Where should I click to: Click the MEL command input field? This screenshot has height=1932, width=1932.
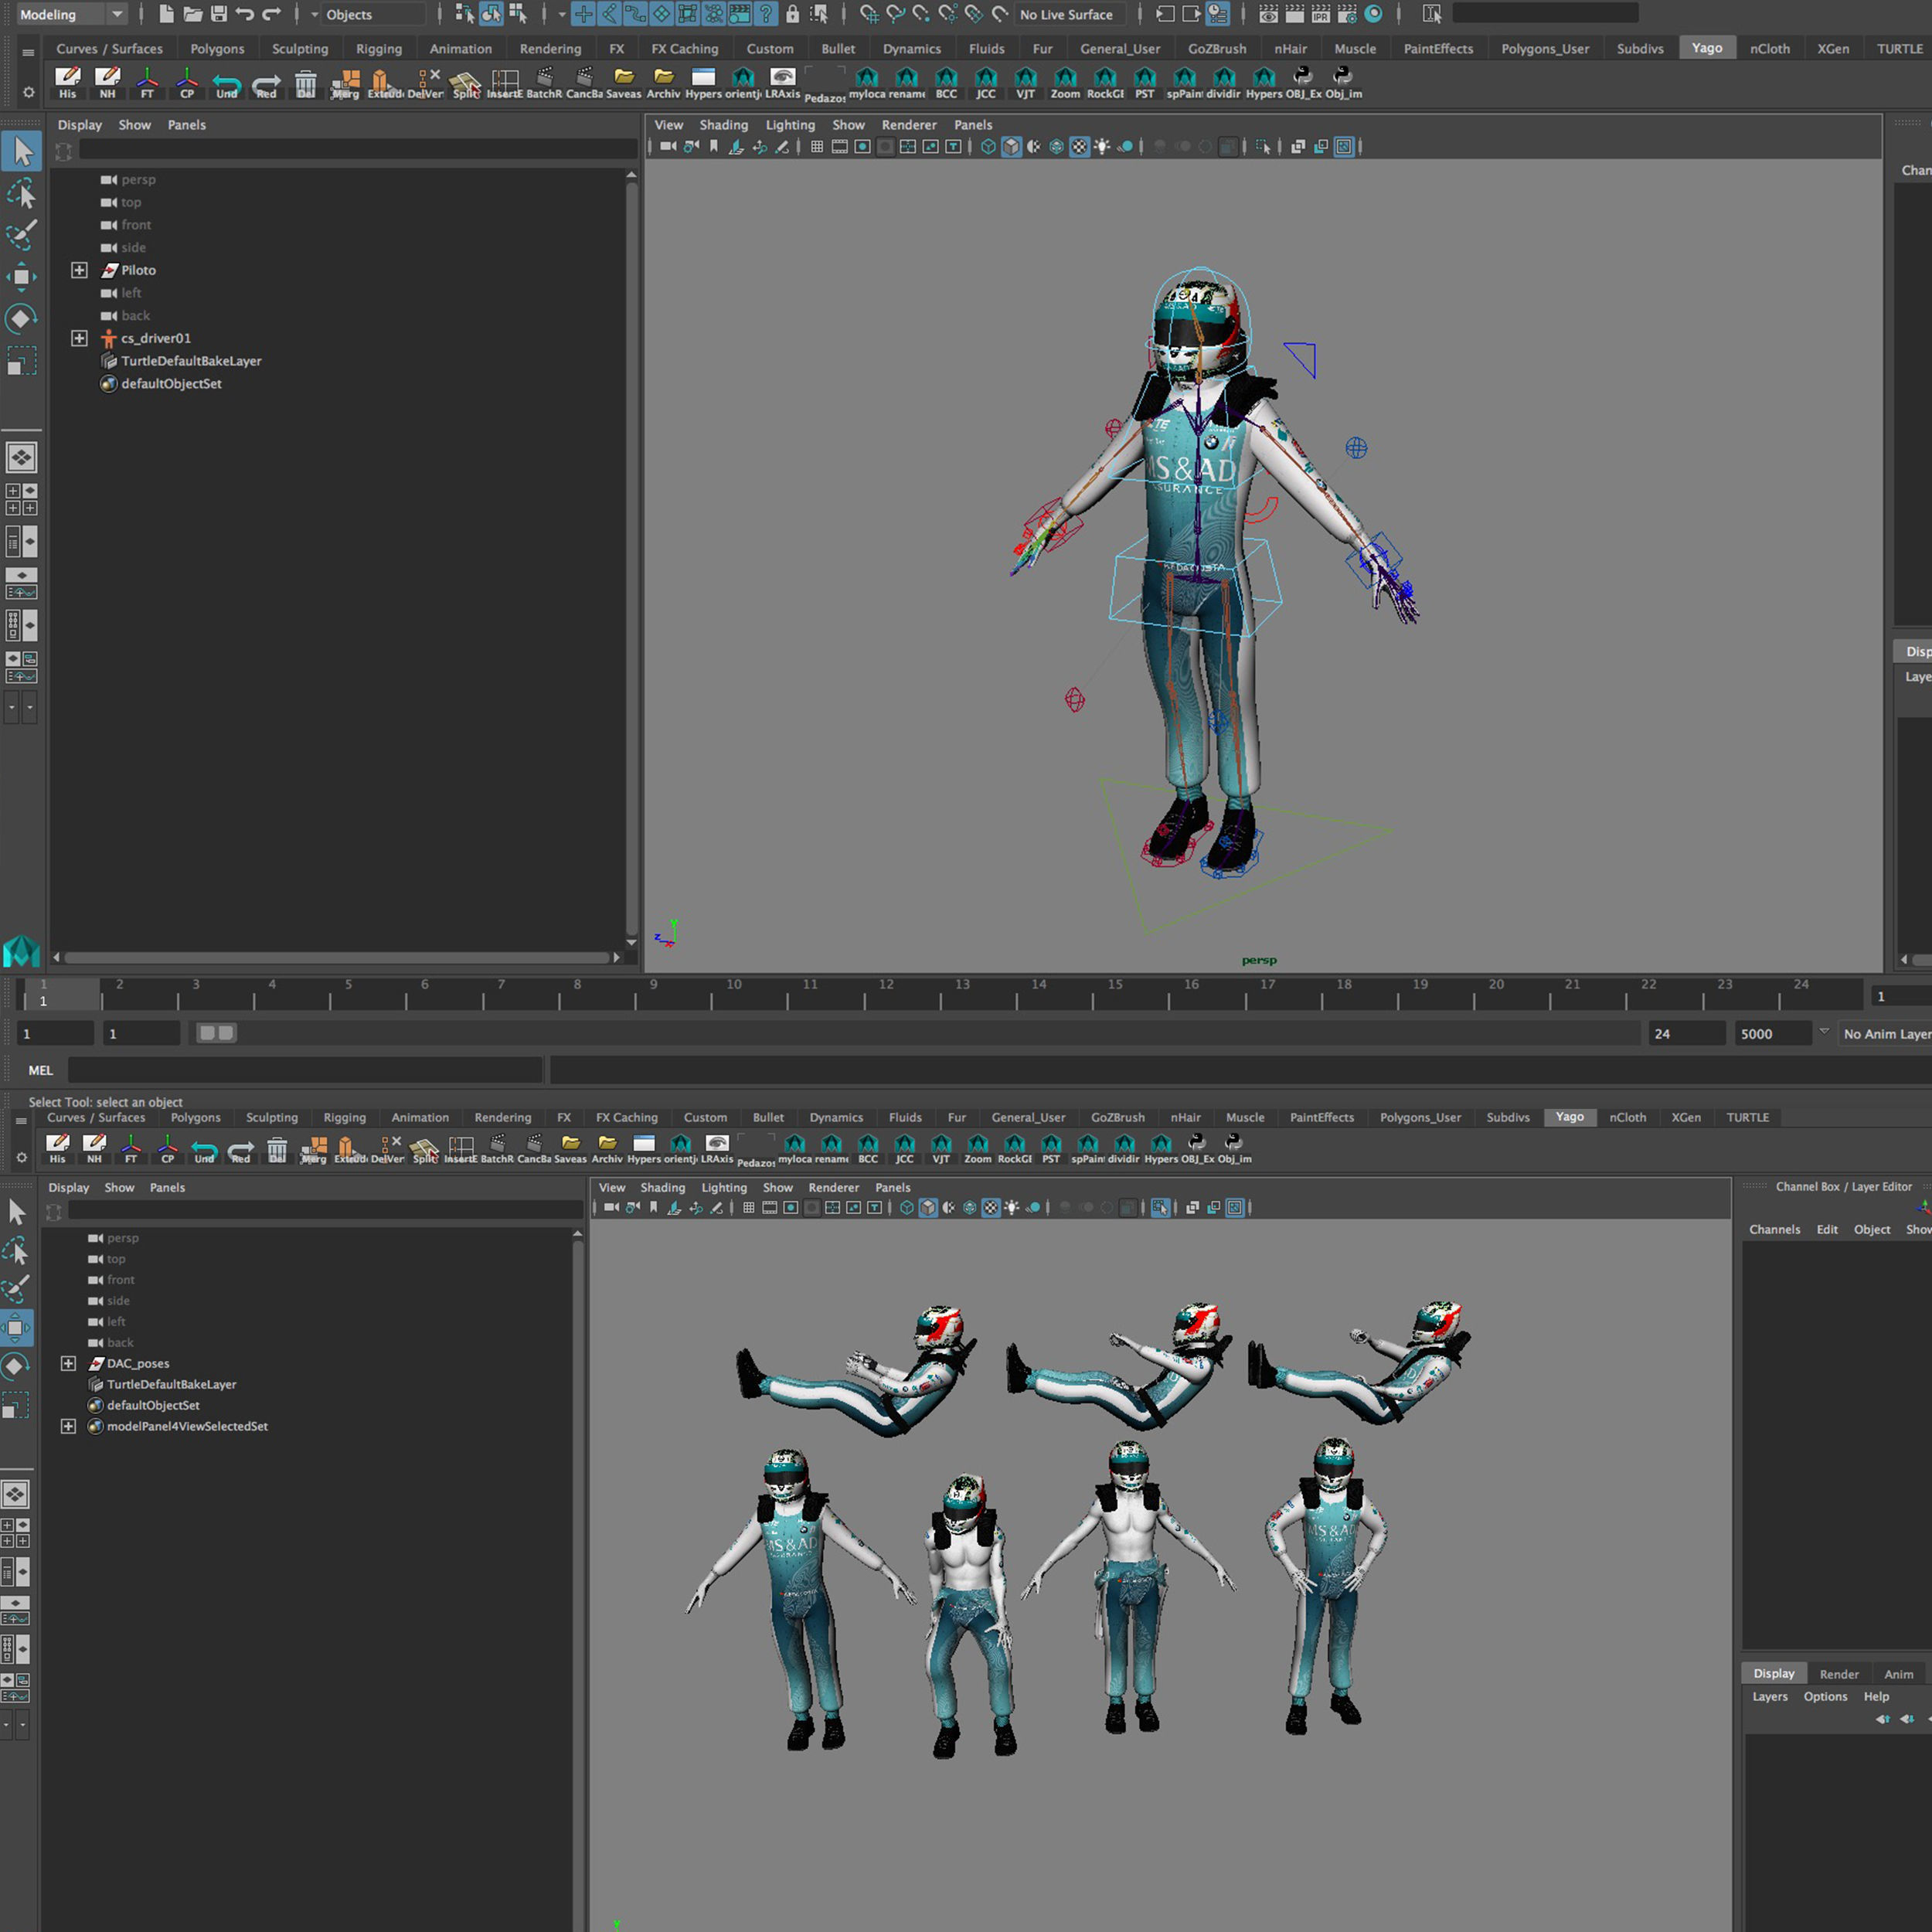click(305, 1070)
